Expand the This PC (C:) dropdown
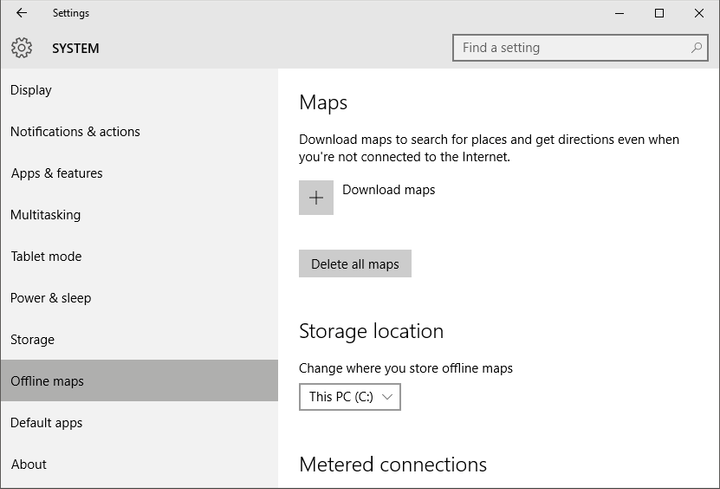This screenshot has height=489, width=720. pyautogui.click(x=350, y=397)
